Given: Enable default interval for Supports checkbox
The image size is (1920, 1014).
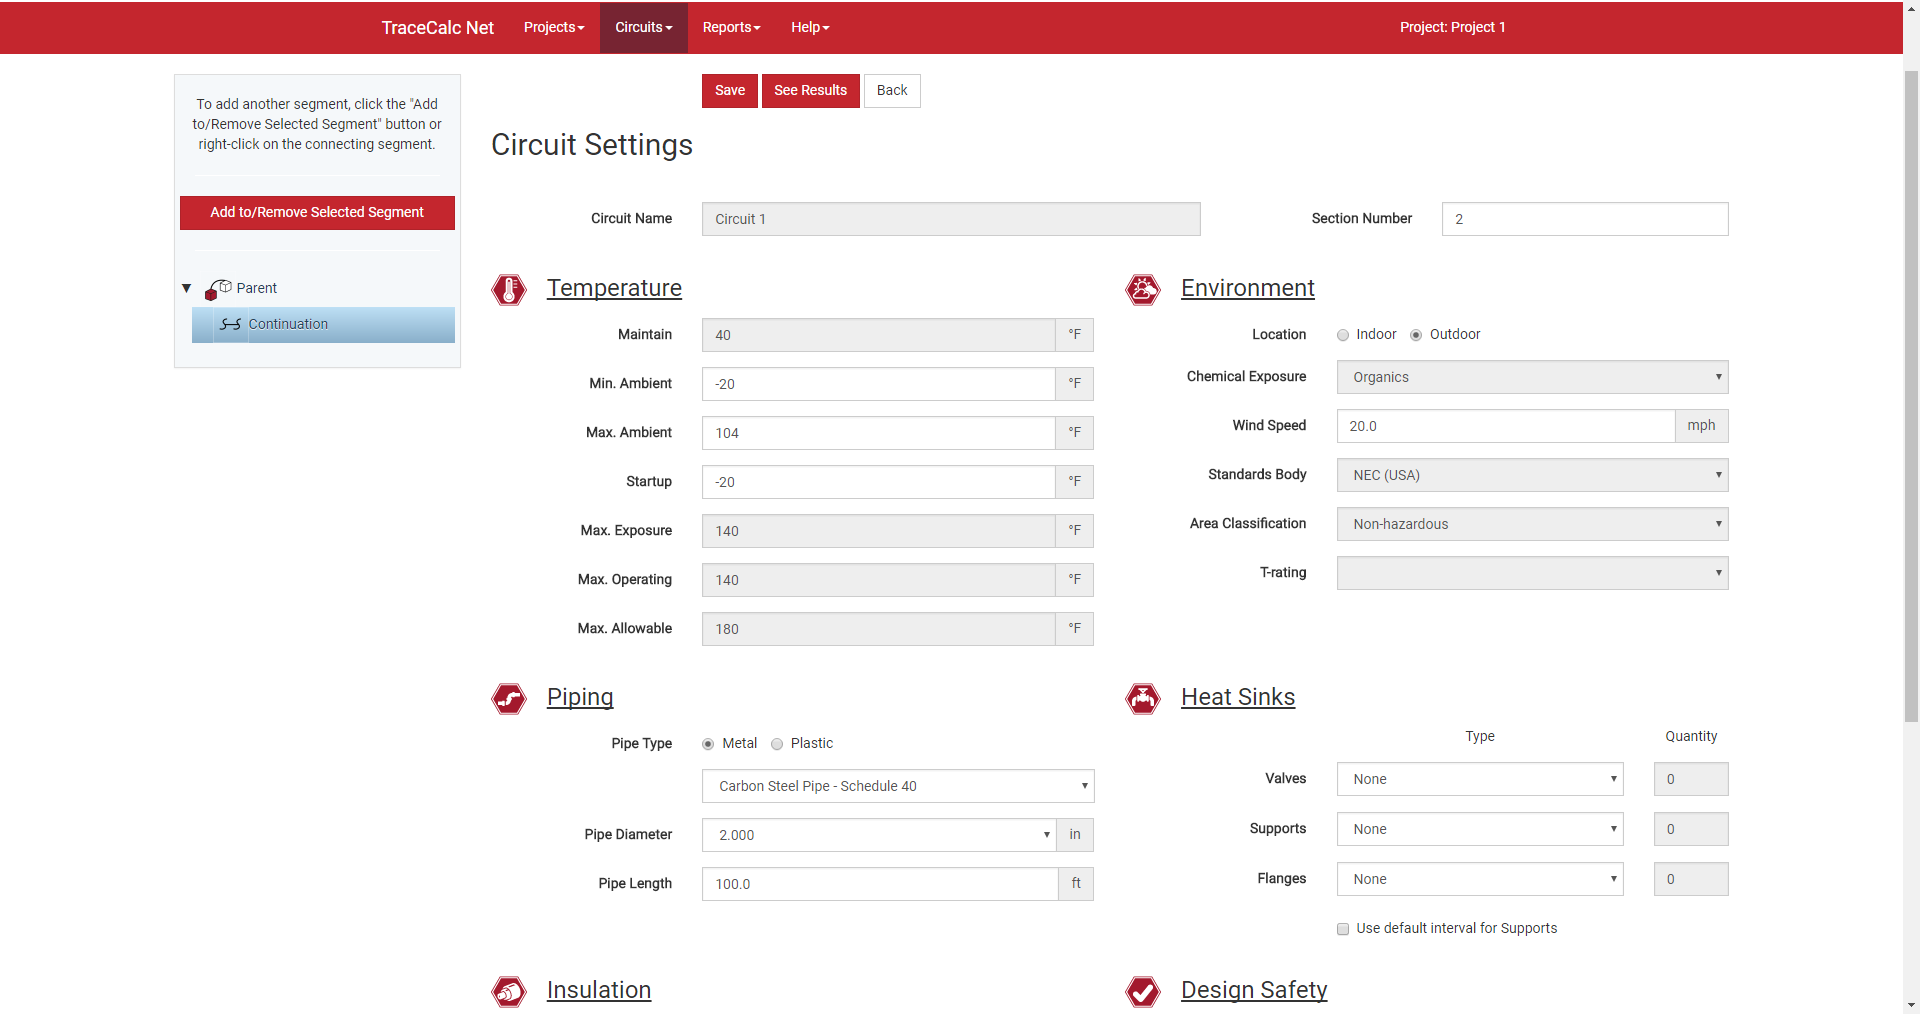Looking at the screenshot, I should [1343, 929].
